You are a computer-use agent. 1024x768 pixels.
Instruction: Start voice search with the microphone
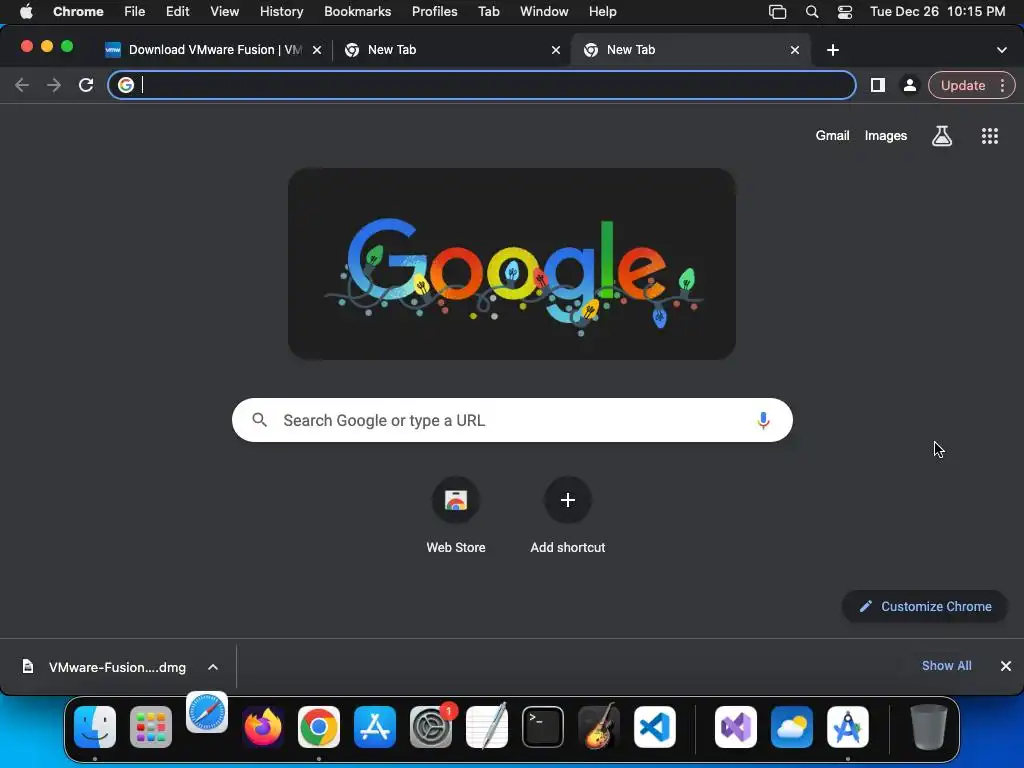coord(763,420)
